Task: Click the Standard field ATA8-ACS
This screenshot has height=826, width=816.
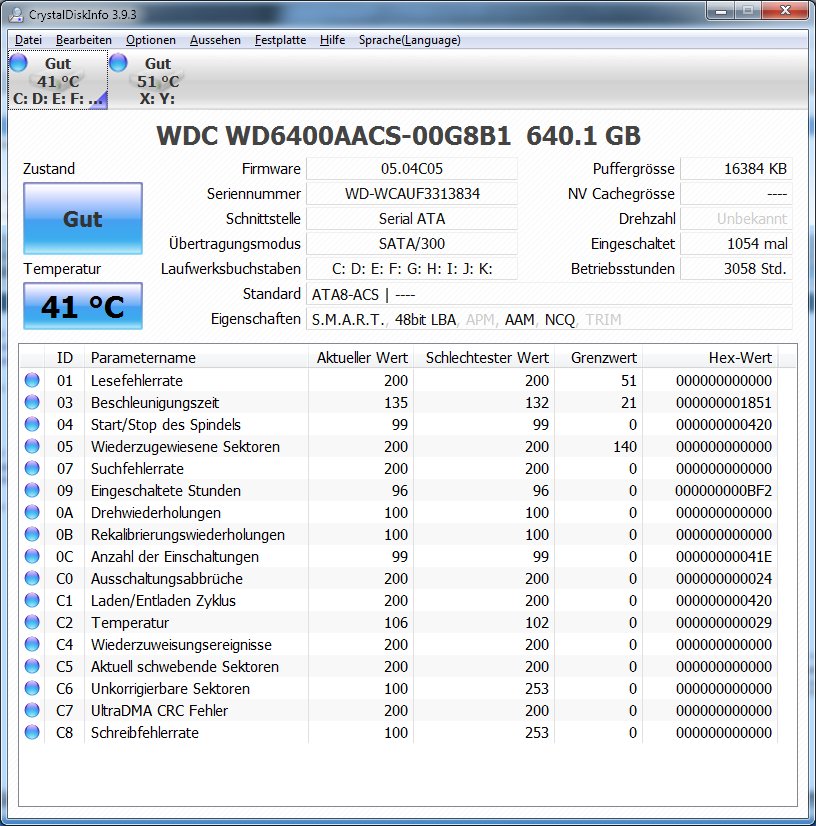Action: pyautogui.click(x=549, y=294)
